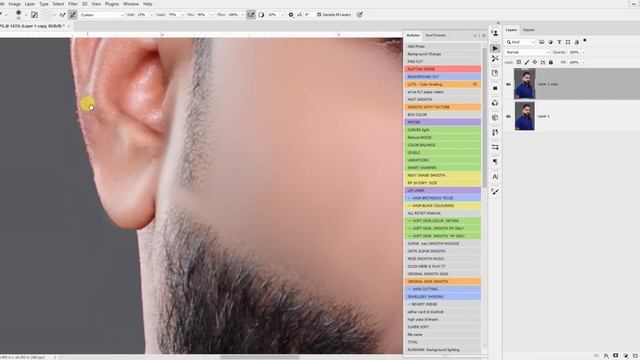
Task: Open the Wet percentage dropdown
Action: pyautogui.click(x=152, y=15)
